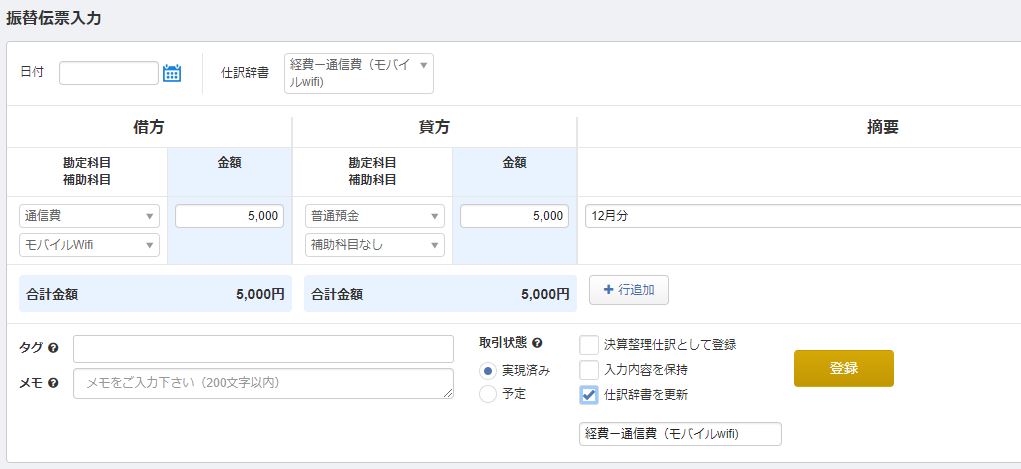Select the 予定 radio button
Screen dimensions: 1021x469
(x=488, y=394)
